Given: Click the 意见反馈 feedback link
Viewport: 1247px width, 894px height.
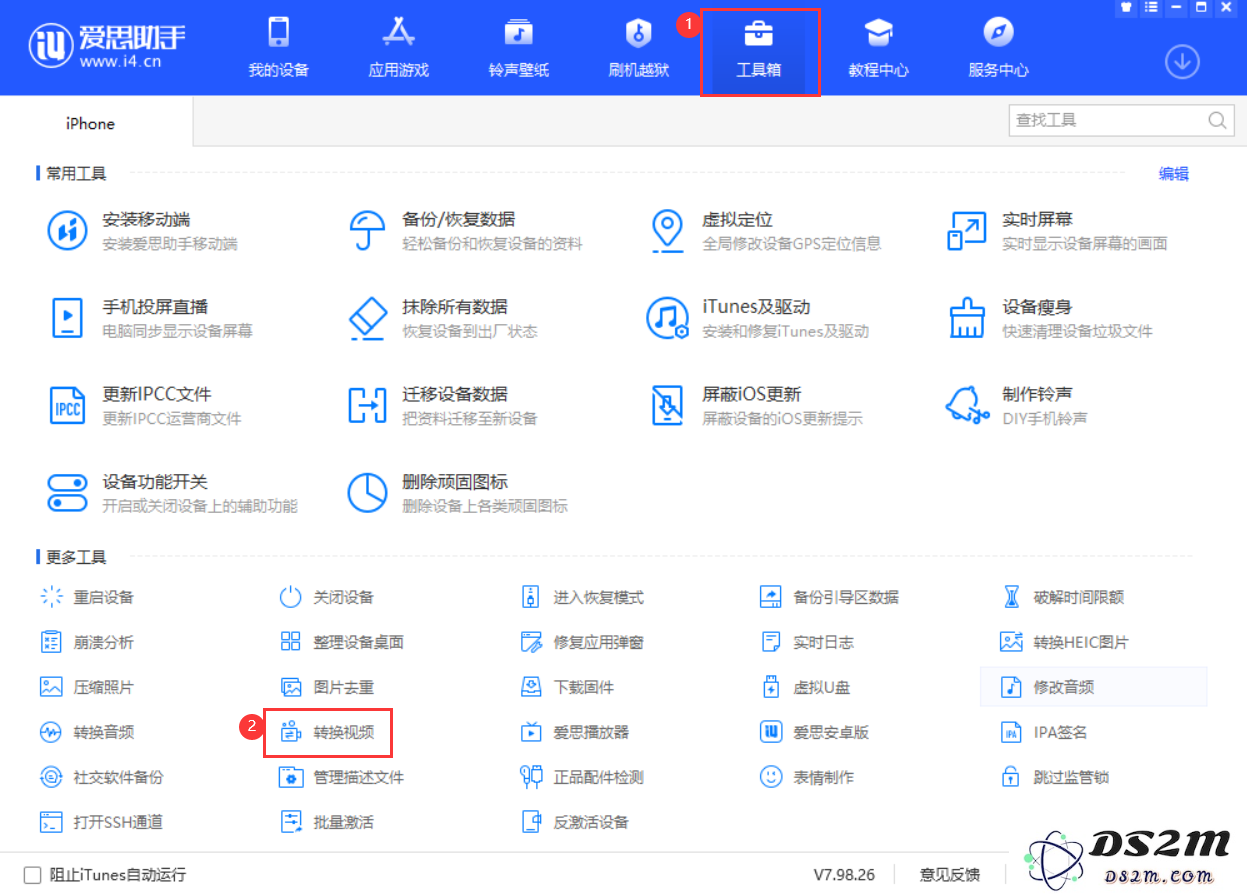Looking at the screenshot, I should click(x=950, y=875).
